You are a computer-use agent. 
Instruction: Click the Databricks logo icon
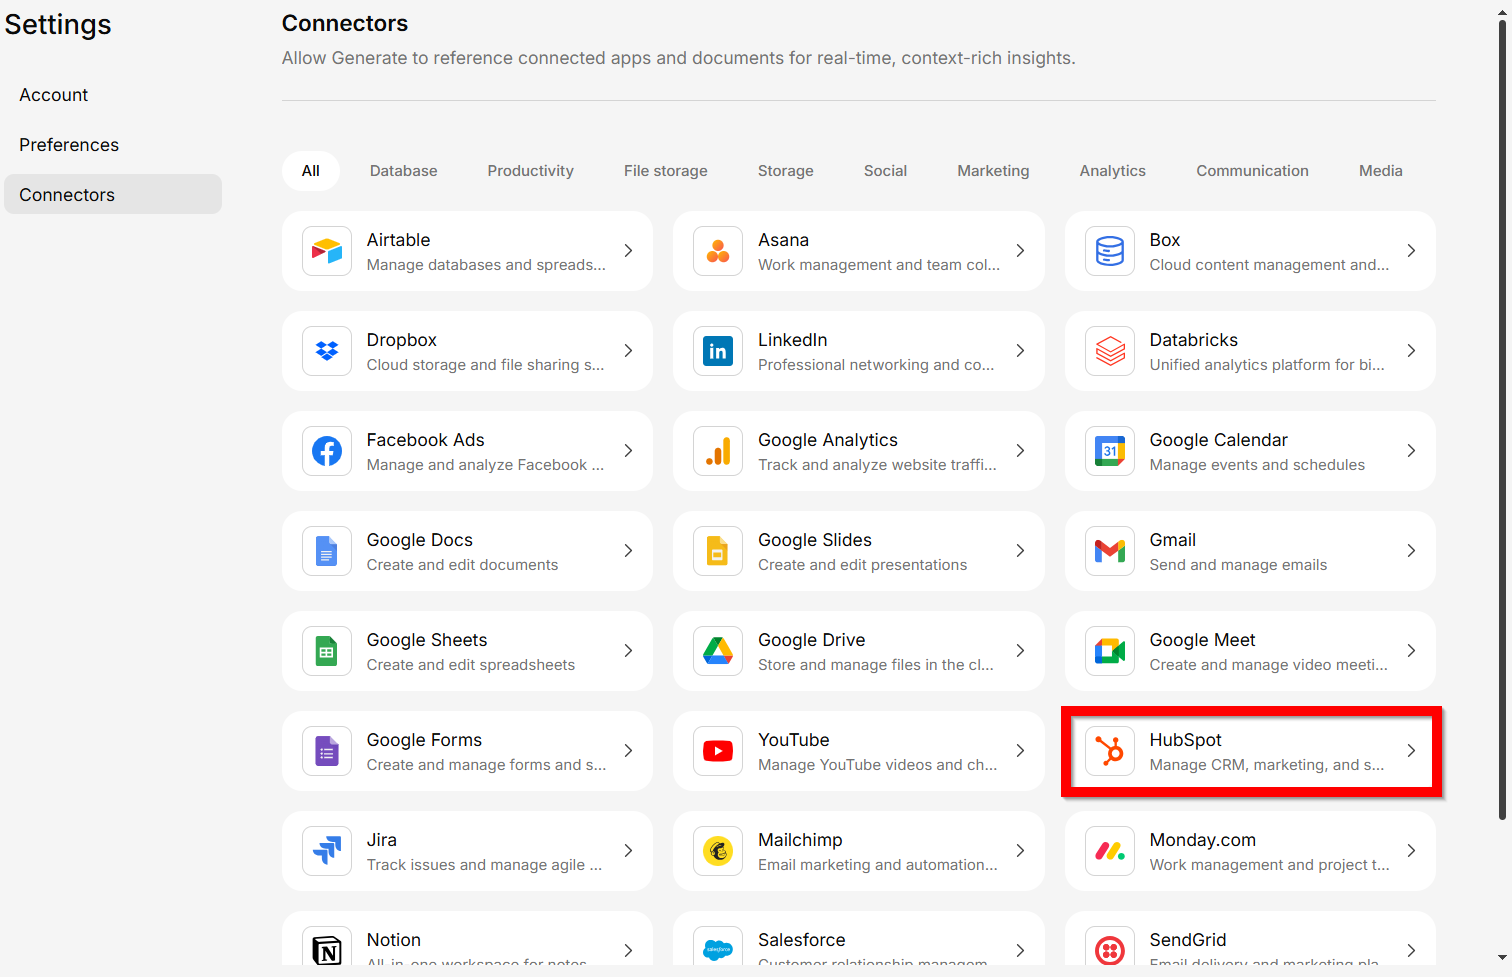click(x=1110, y=351)
